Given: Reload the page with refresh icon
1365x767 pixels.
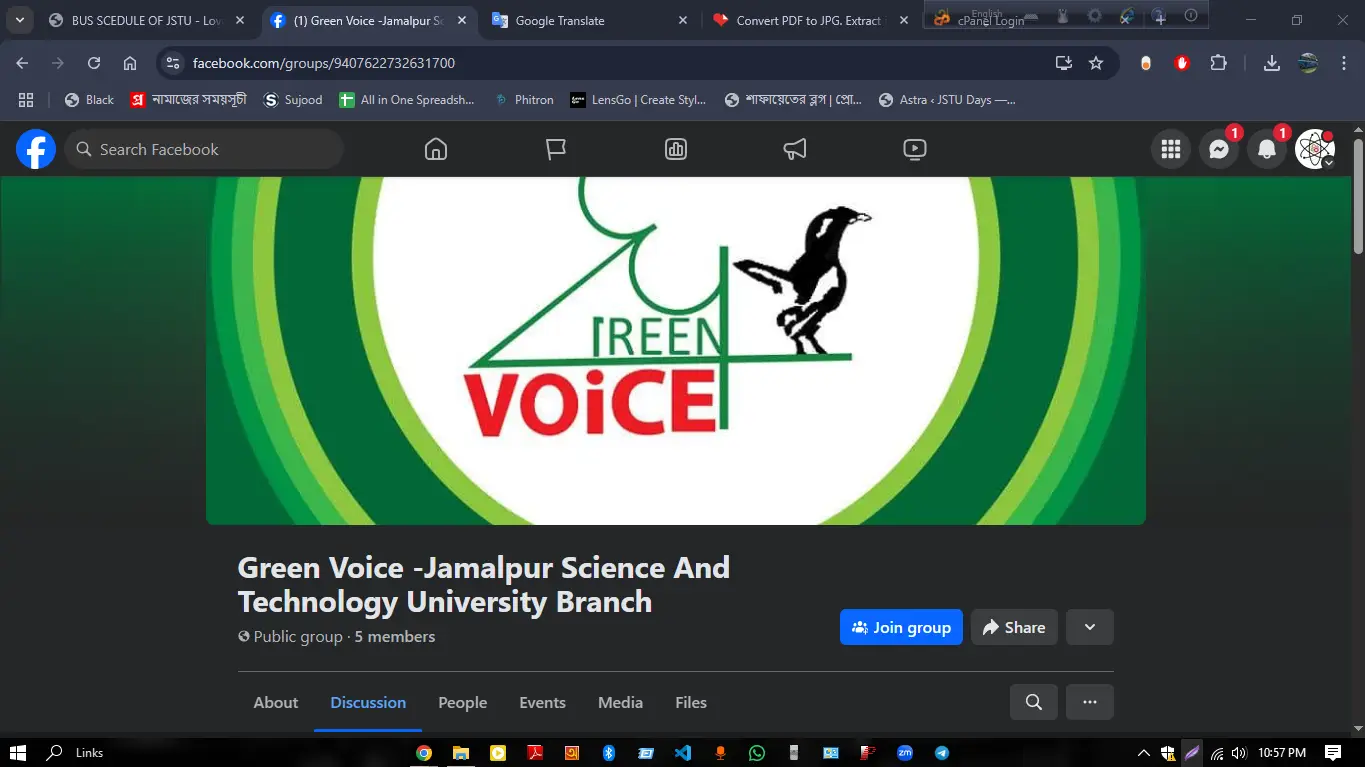Looking at the screenshot, I should pyautogui.click(x=94, y=63).
